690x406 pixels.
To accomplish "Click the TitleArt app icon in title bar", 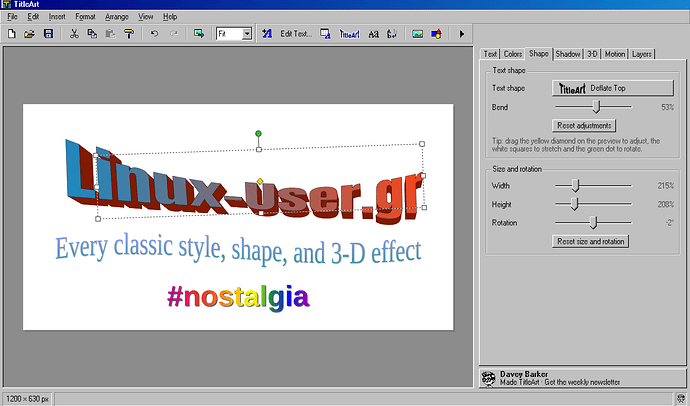I will click(6, 4).
